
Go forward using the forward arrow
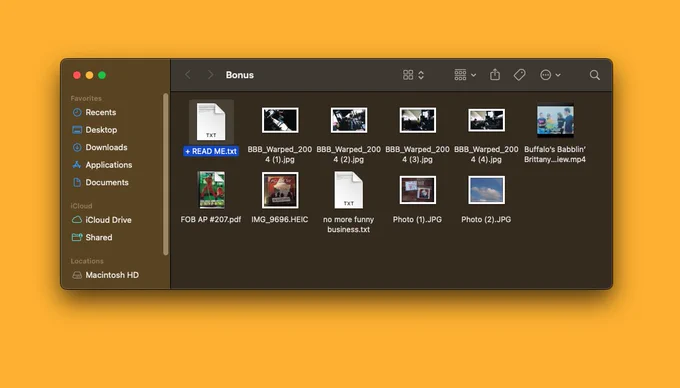pos(210,75)
